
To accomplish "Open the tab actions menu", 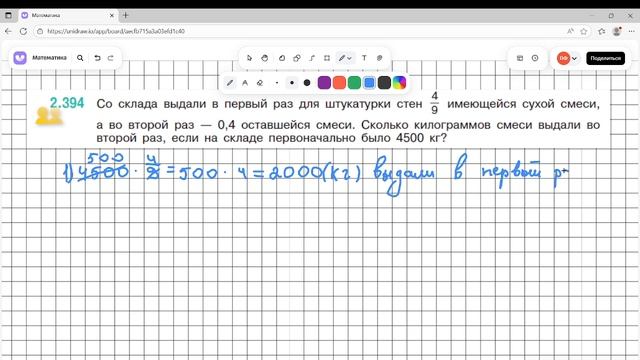I will (8, 16).
